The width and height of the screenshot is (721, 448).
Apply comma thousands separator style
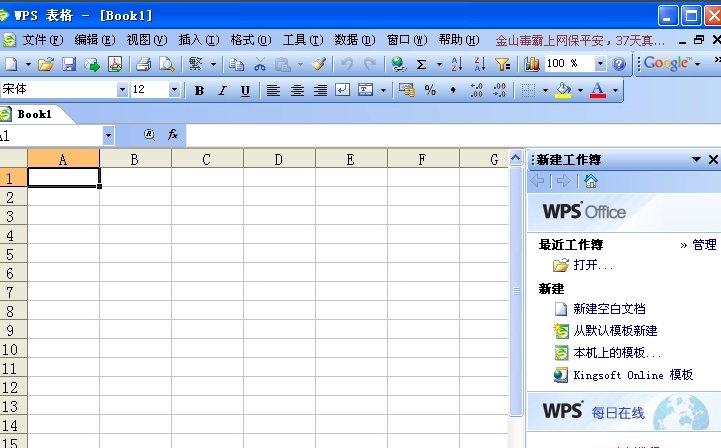point(453,90)
